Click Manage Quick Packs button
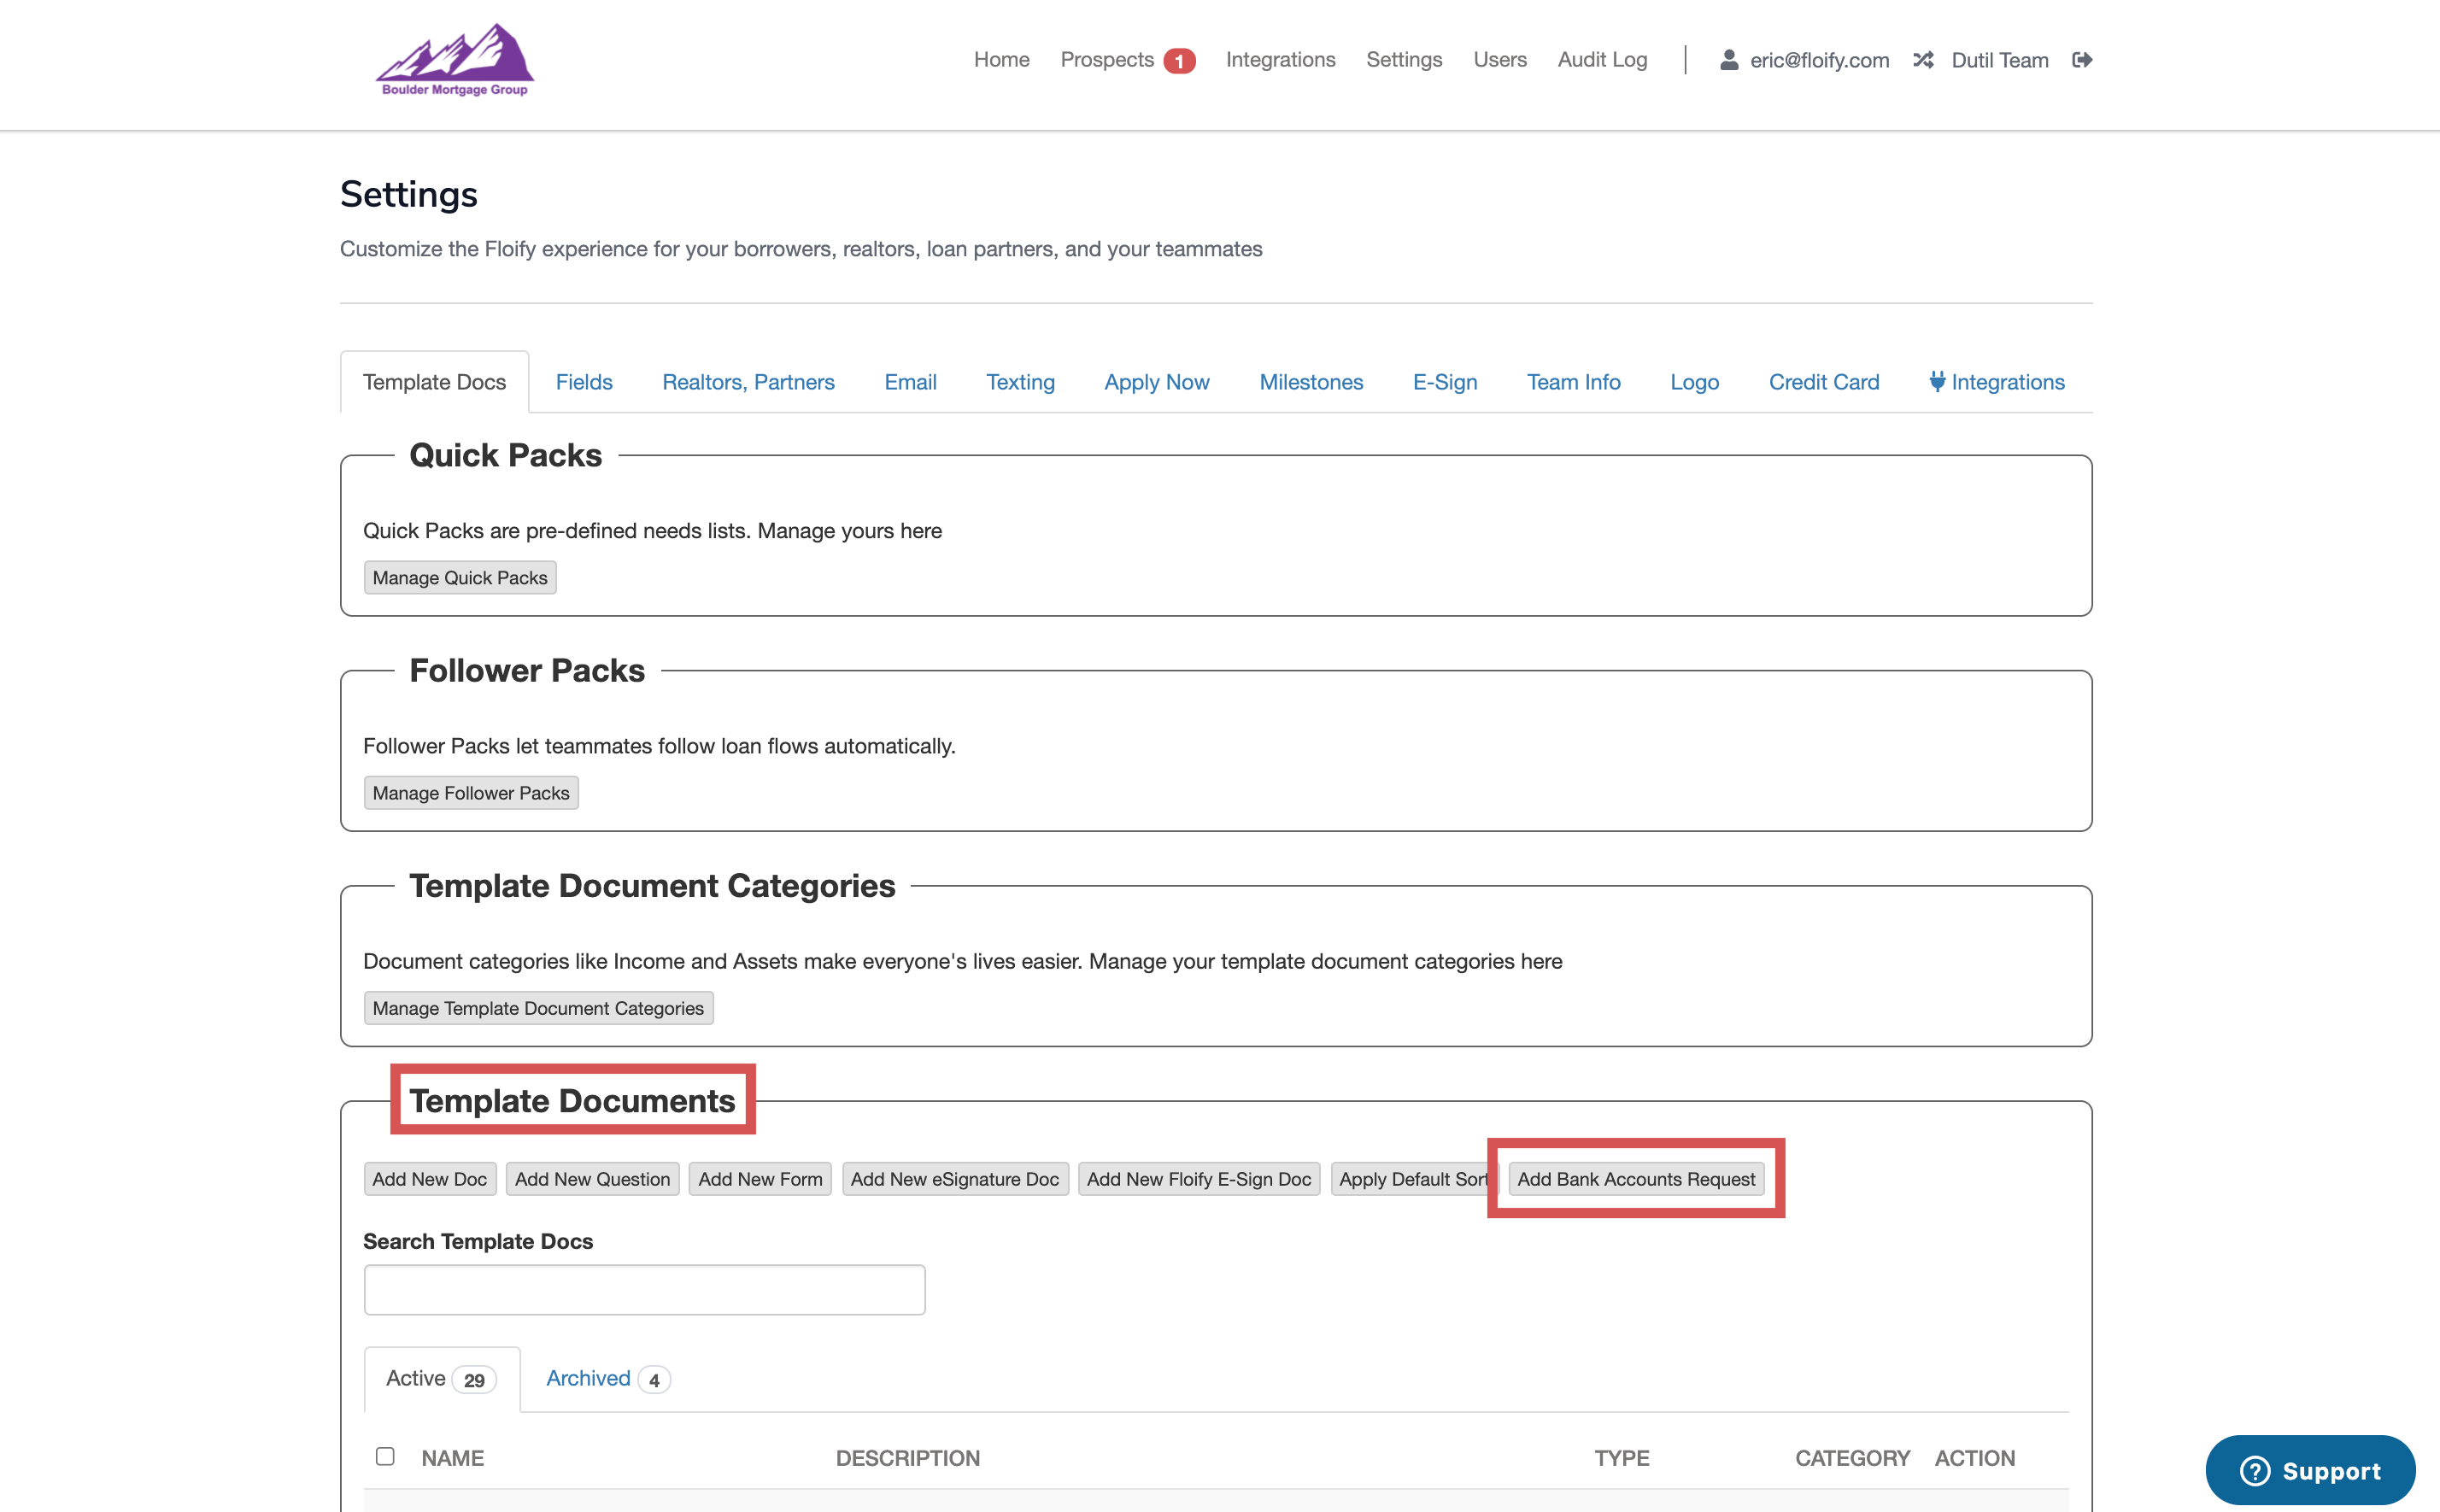 click(x=460, y=577)
